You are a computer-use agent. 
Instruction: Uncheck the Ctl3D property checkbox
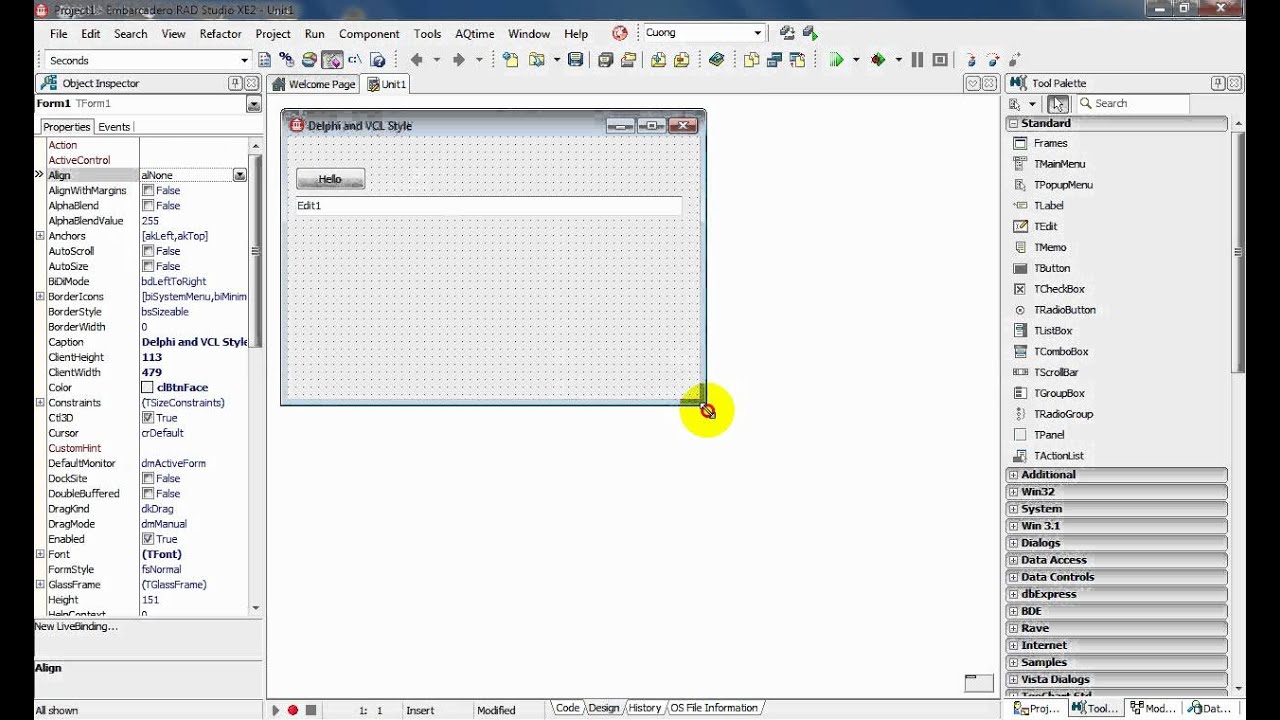pyautogui.click(x=148, y=418)
